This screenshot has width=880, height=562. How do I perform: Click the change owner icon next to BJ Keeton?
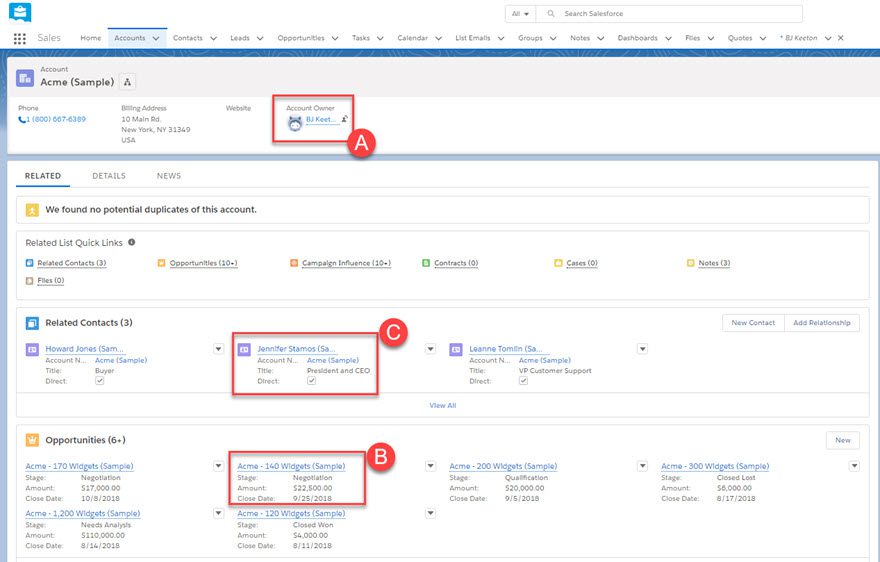click(344, 119)
